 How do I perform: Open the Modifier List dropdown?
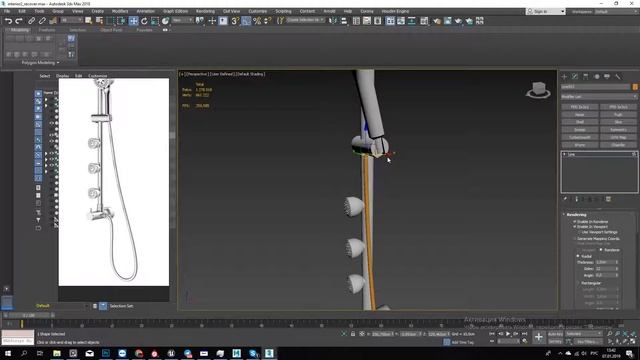(598, 97)
